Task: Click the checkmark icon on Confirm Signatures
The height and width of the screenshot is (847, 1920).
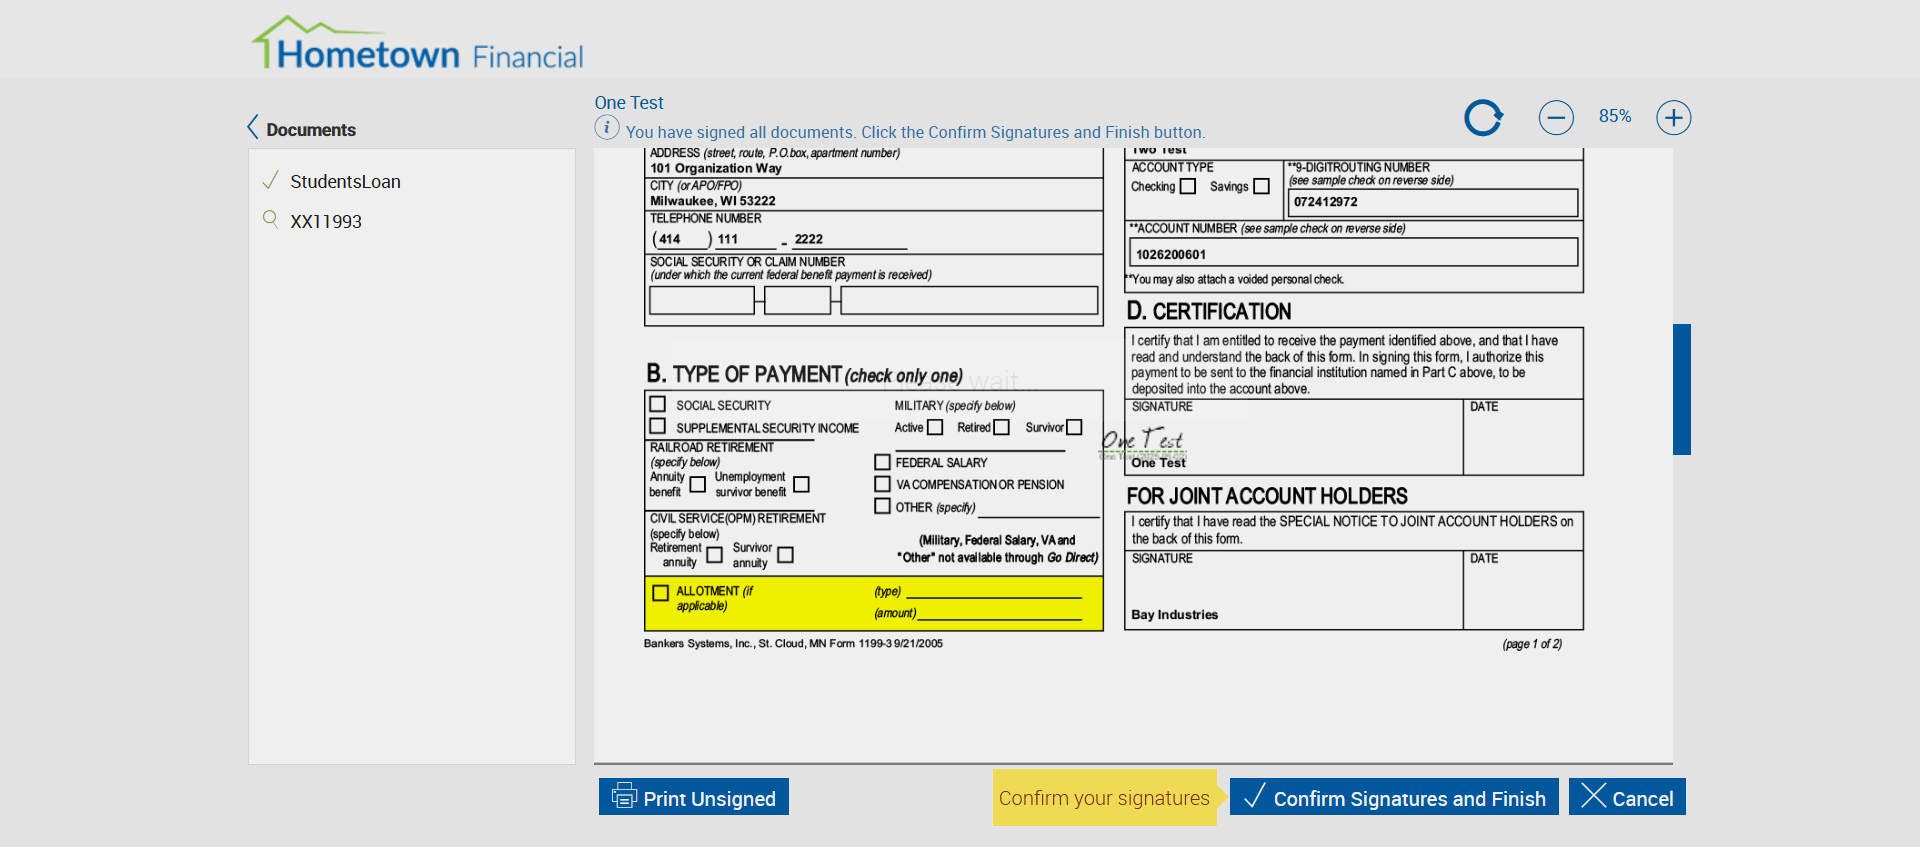Action: pyautogui.click(x=1255, y=796)
